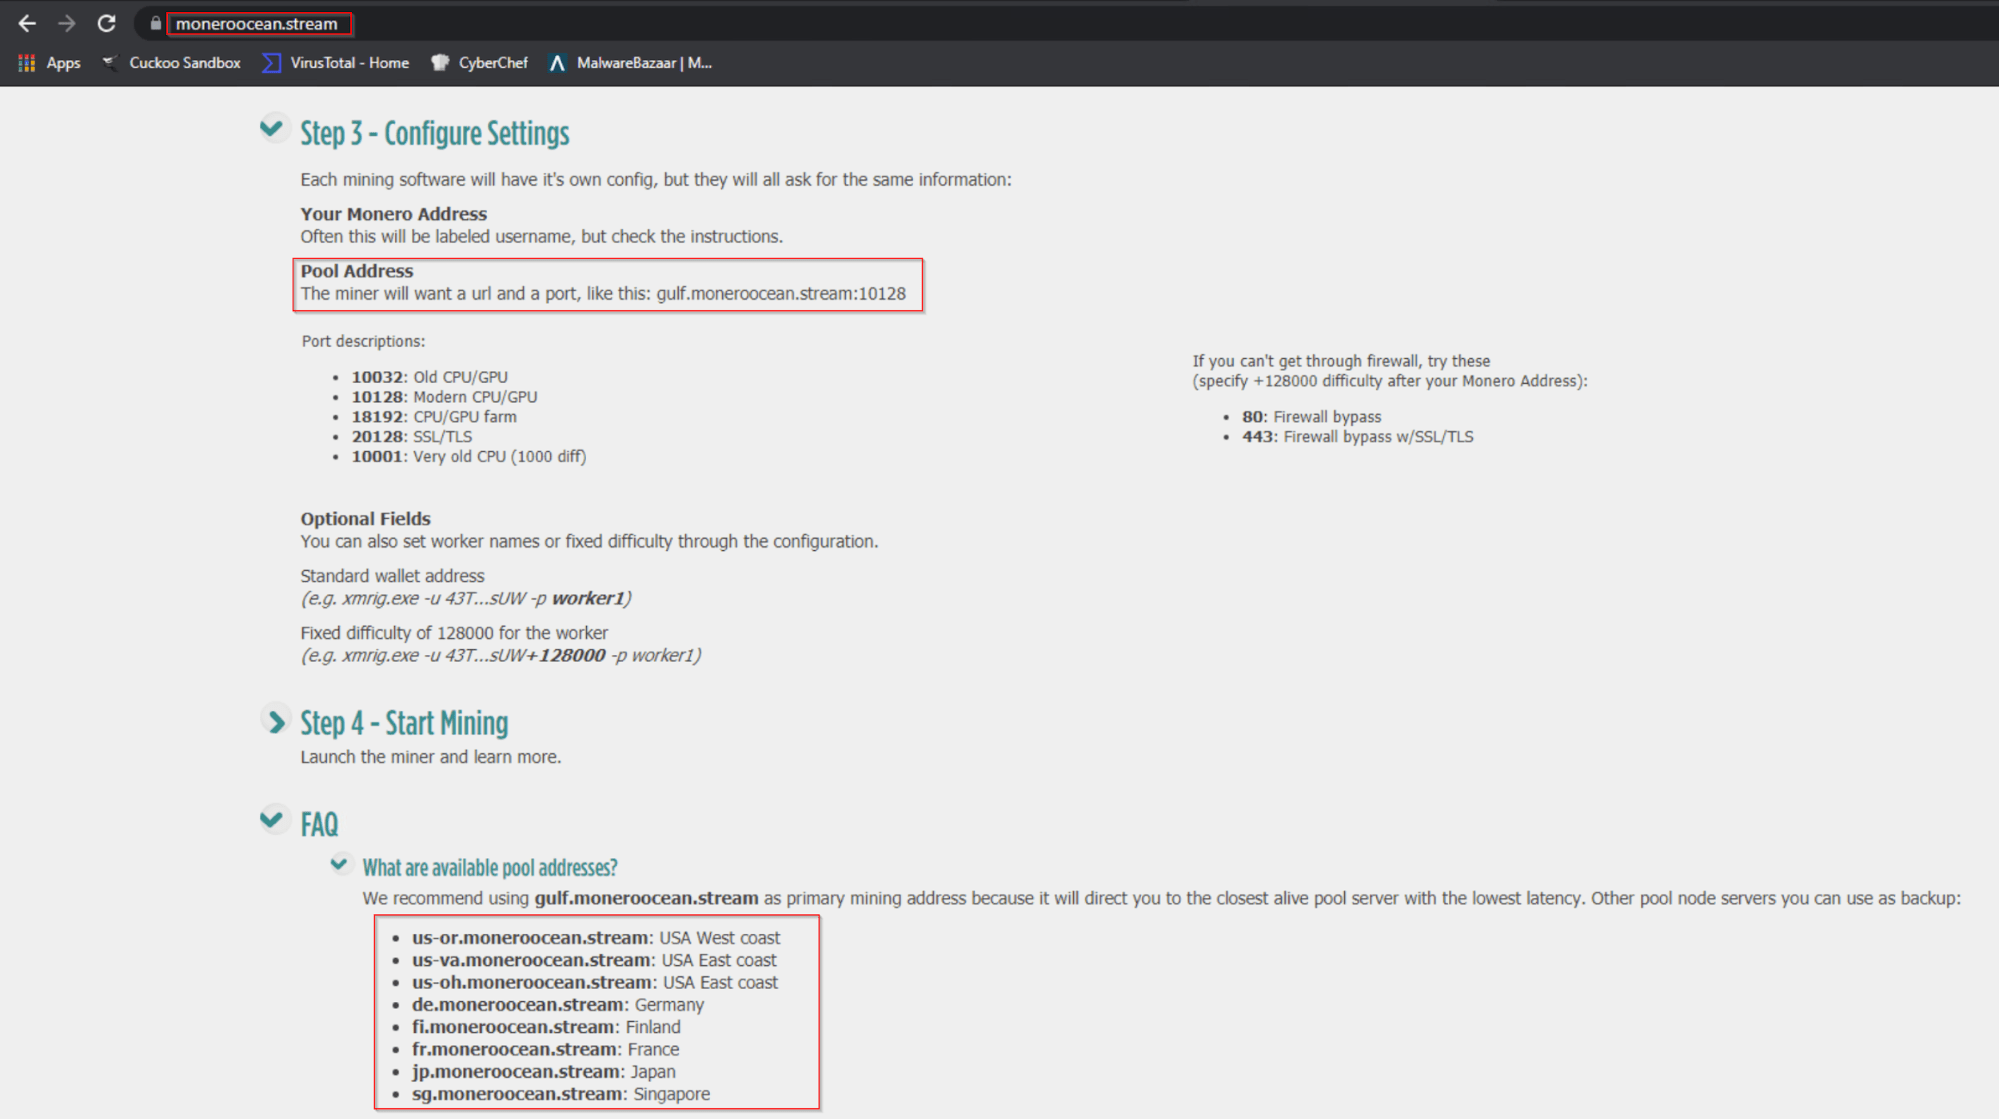Click the gulf.moneroocean.stream:10128 example text

781,294
